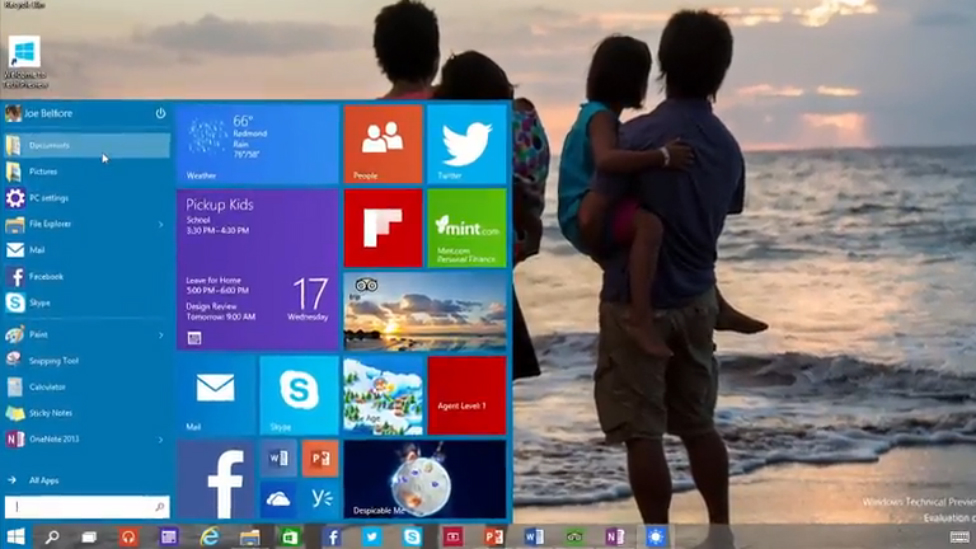Expand the OneNote 2013 jump list arrow
The image size is (976, 549).
coord(161,439)
